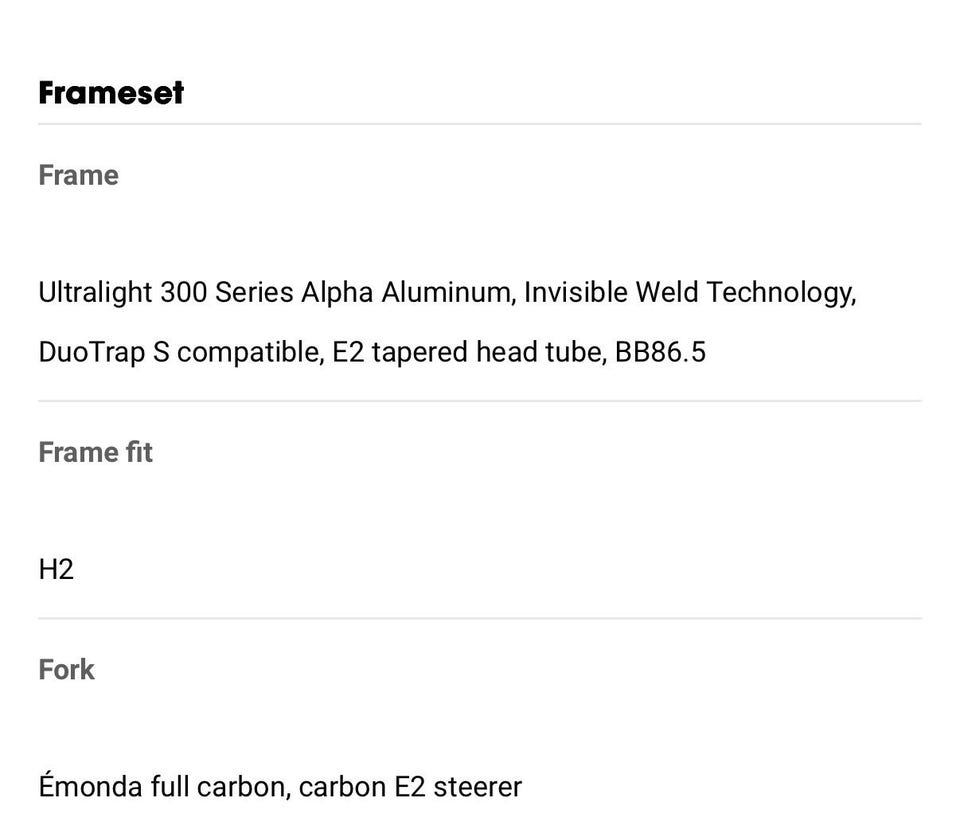Image resolution: width=960 pixels, height=837 pixels.
Task: Click the word compatible in frame description
Action: pos(250,354)
